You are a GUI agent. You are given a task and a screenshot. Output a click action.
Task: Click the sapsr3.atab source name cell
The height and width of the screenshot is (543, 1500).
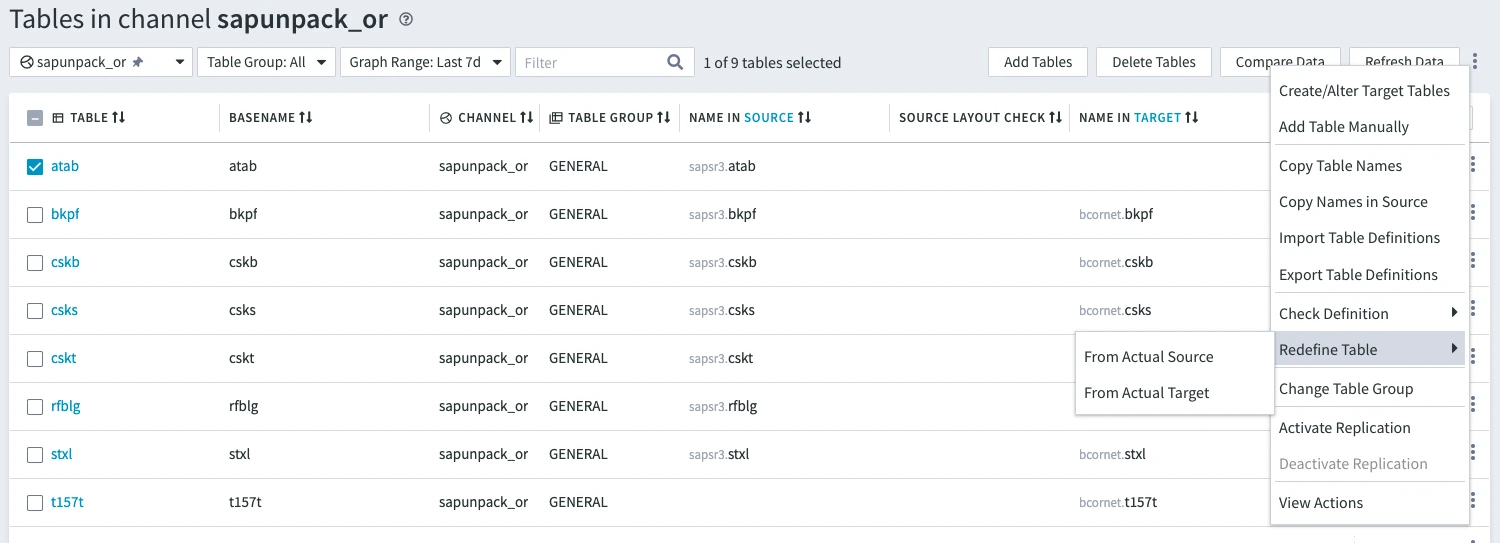coord(722,166)
